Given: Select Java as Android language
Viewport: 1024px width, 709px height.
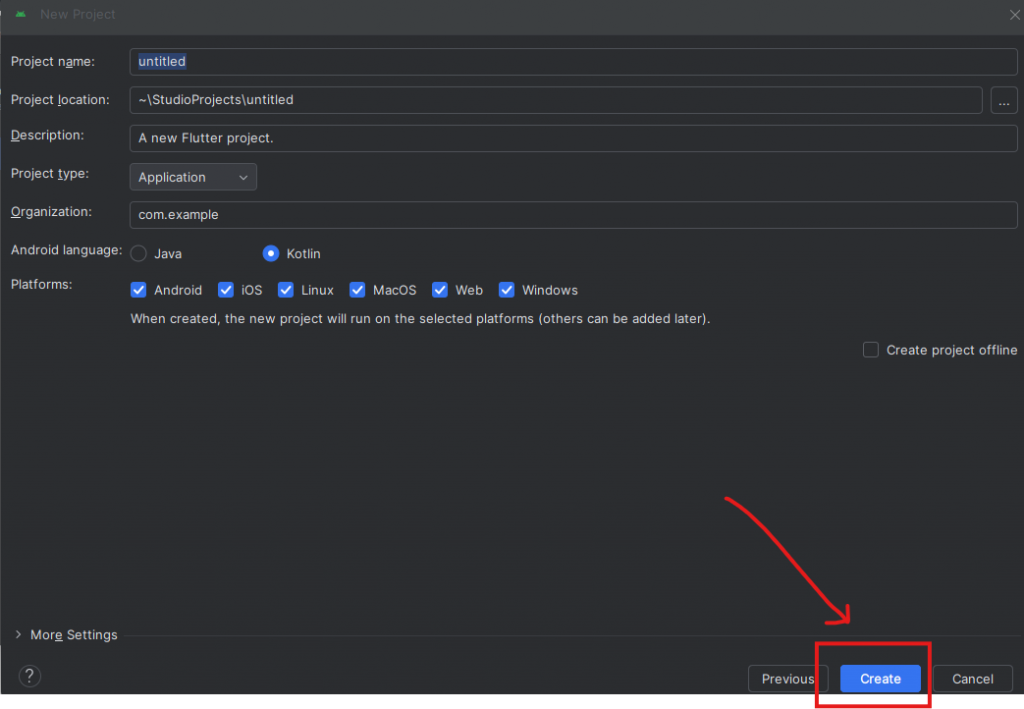Looking at the screenshot, I should [139, 254].
